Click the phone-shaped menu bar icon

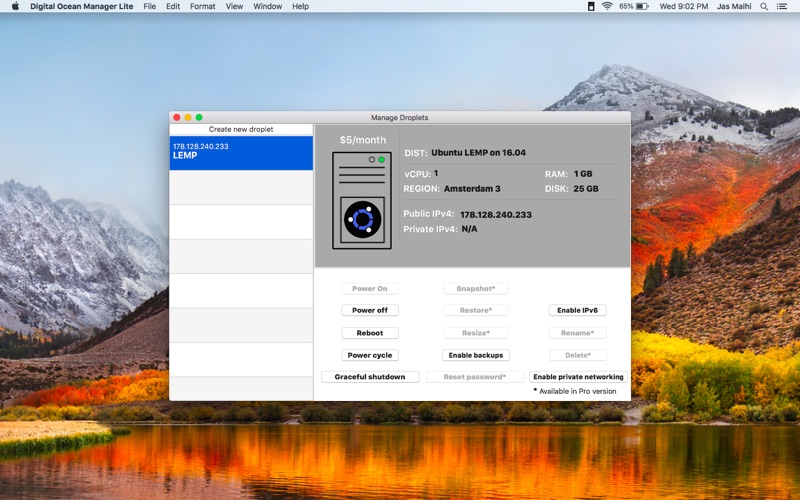pyautogui.click(x=591, y=6)
